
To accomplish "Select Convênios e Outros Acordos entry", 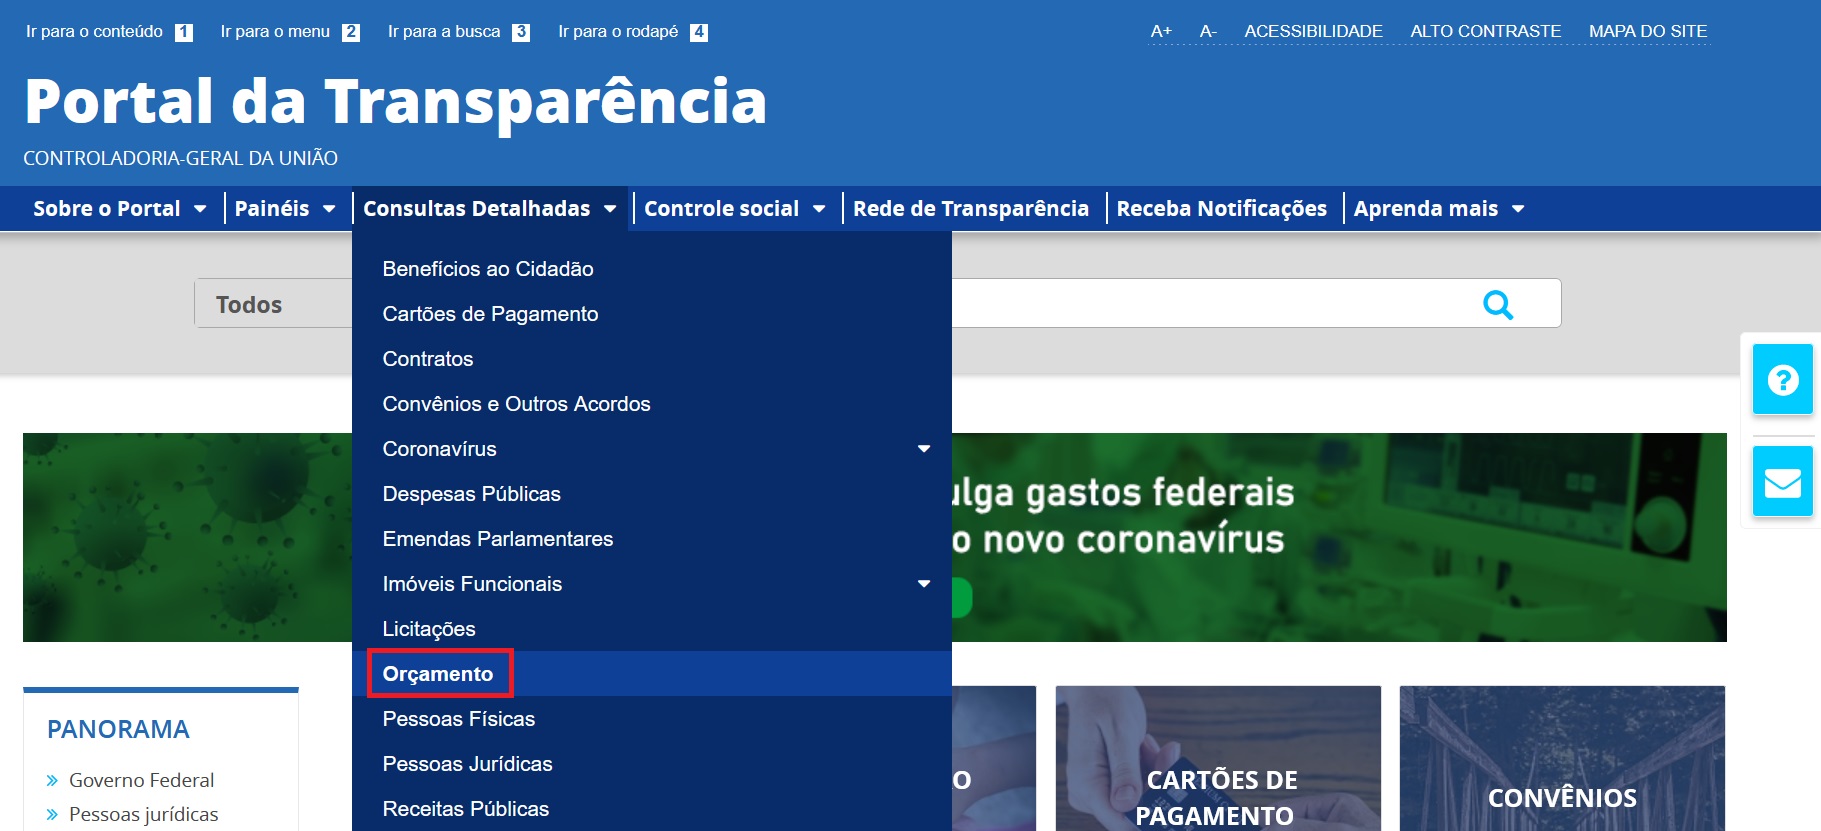I will tap(652, 404).
